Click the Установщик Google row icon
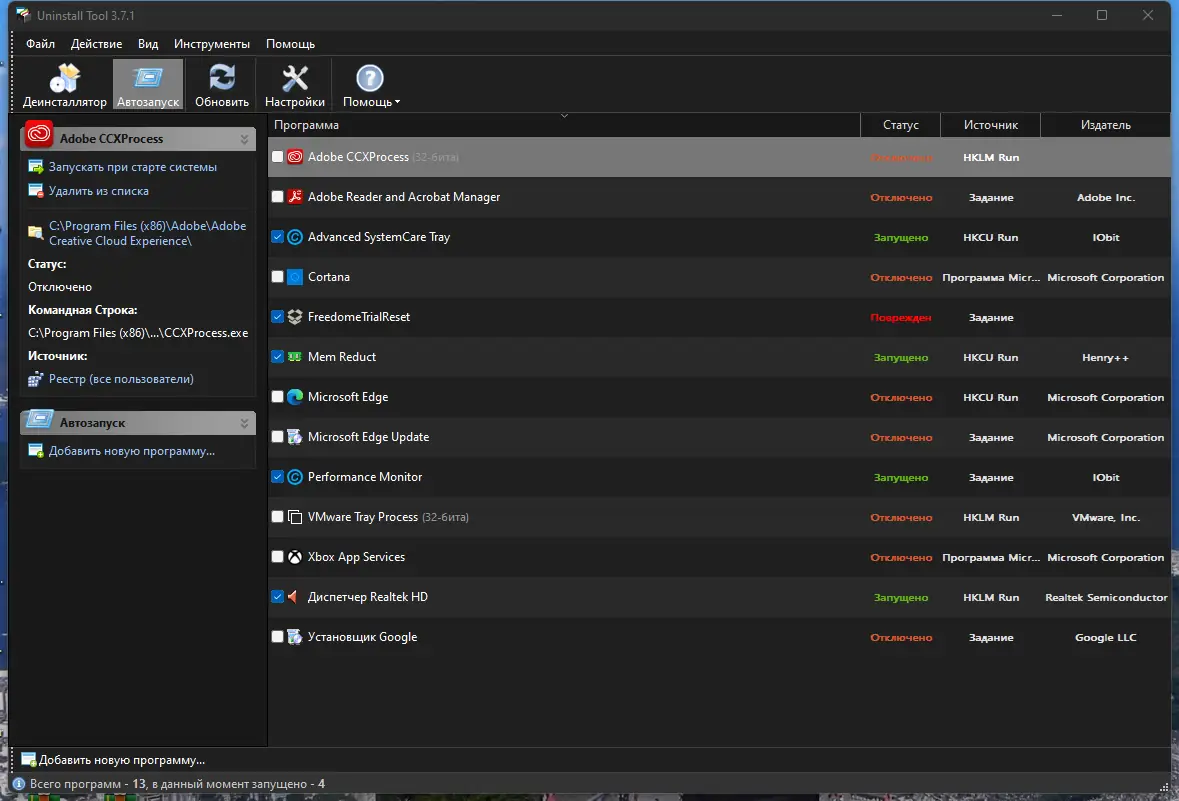 [295, 636]
